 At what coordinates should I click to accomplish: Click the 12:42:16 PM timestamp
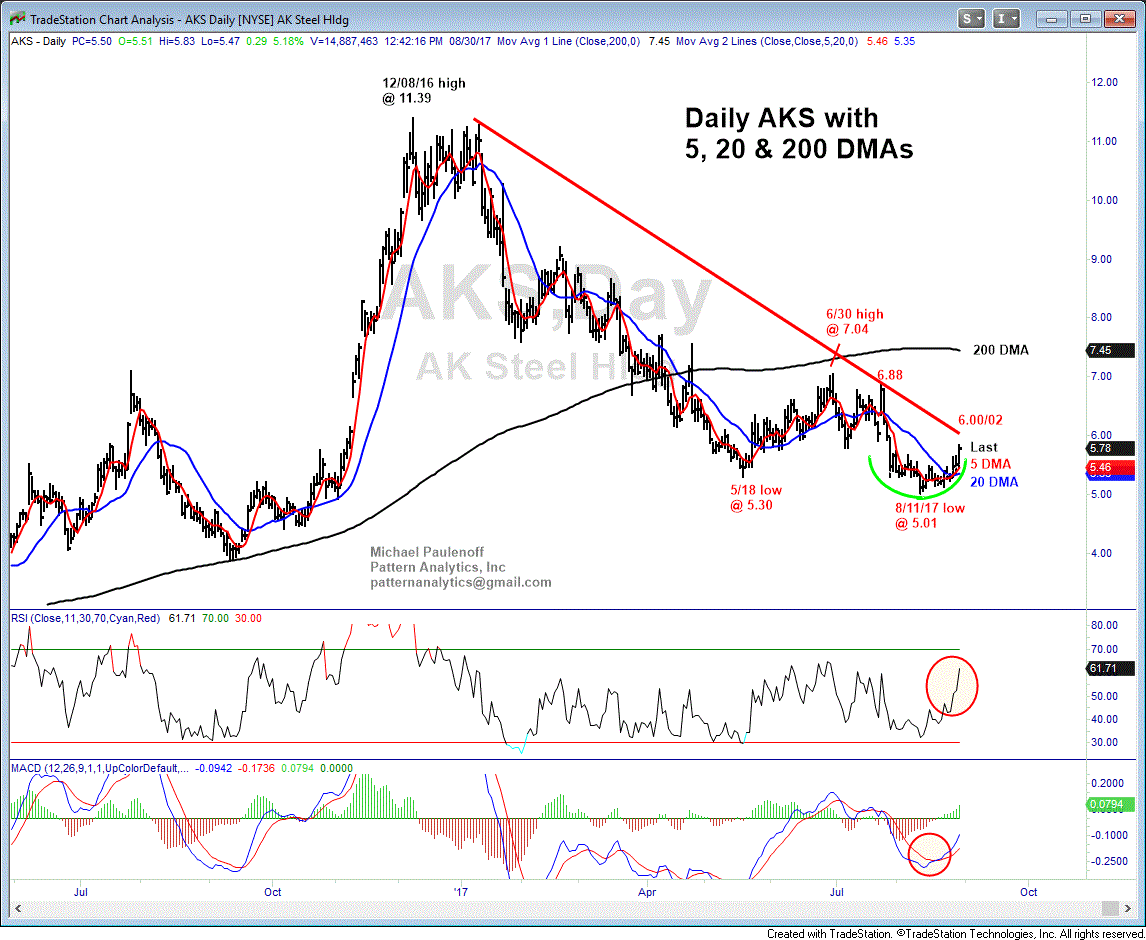point(414,42)
